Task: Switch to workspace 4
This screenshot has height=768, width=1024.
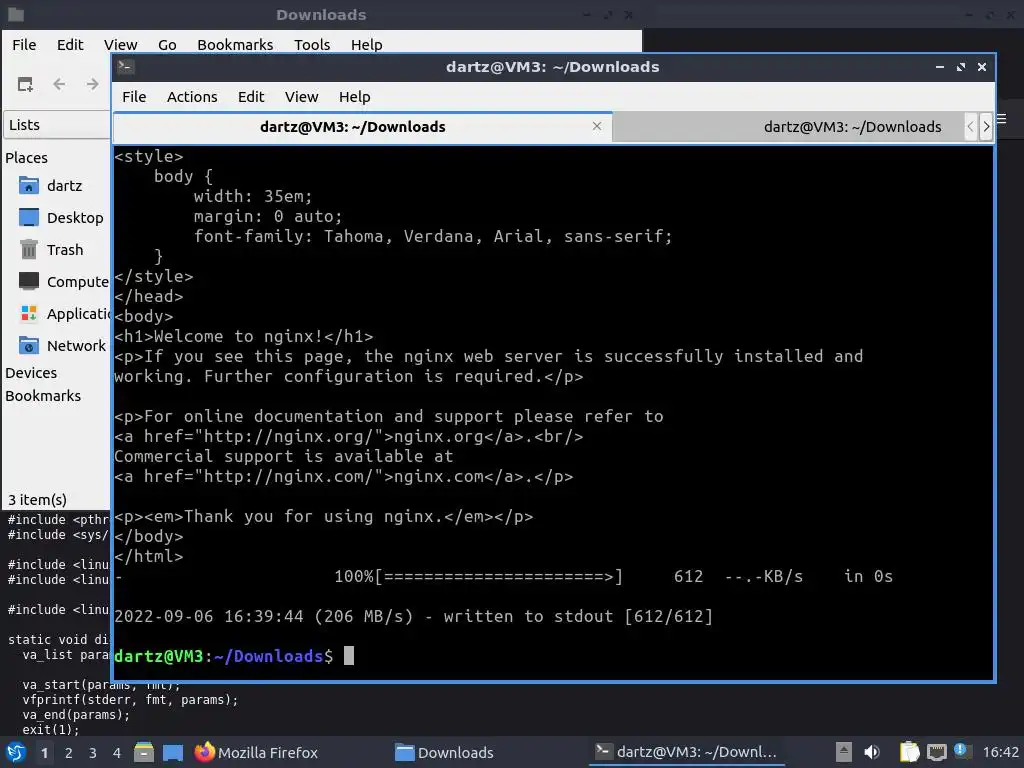Action: point(117,753)
